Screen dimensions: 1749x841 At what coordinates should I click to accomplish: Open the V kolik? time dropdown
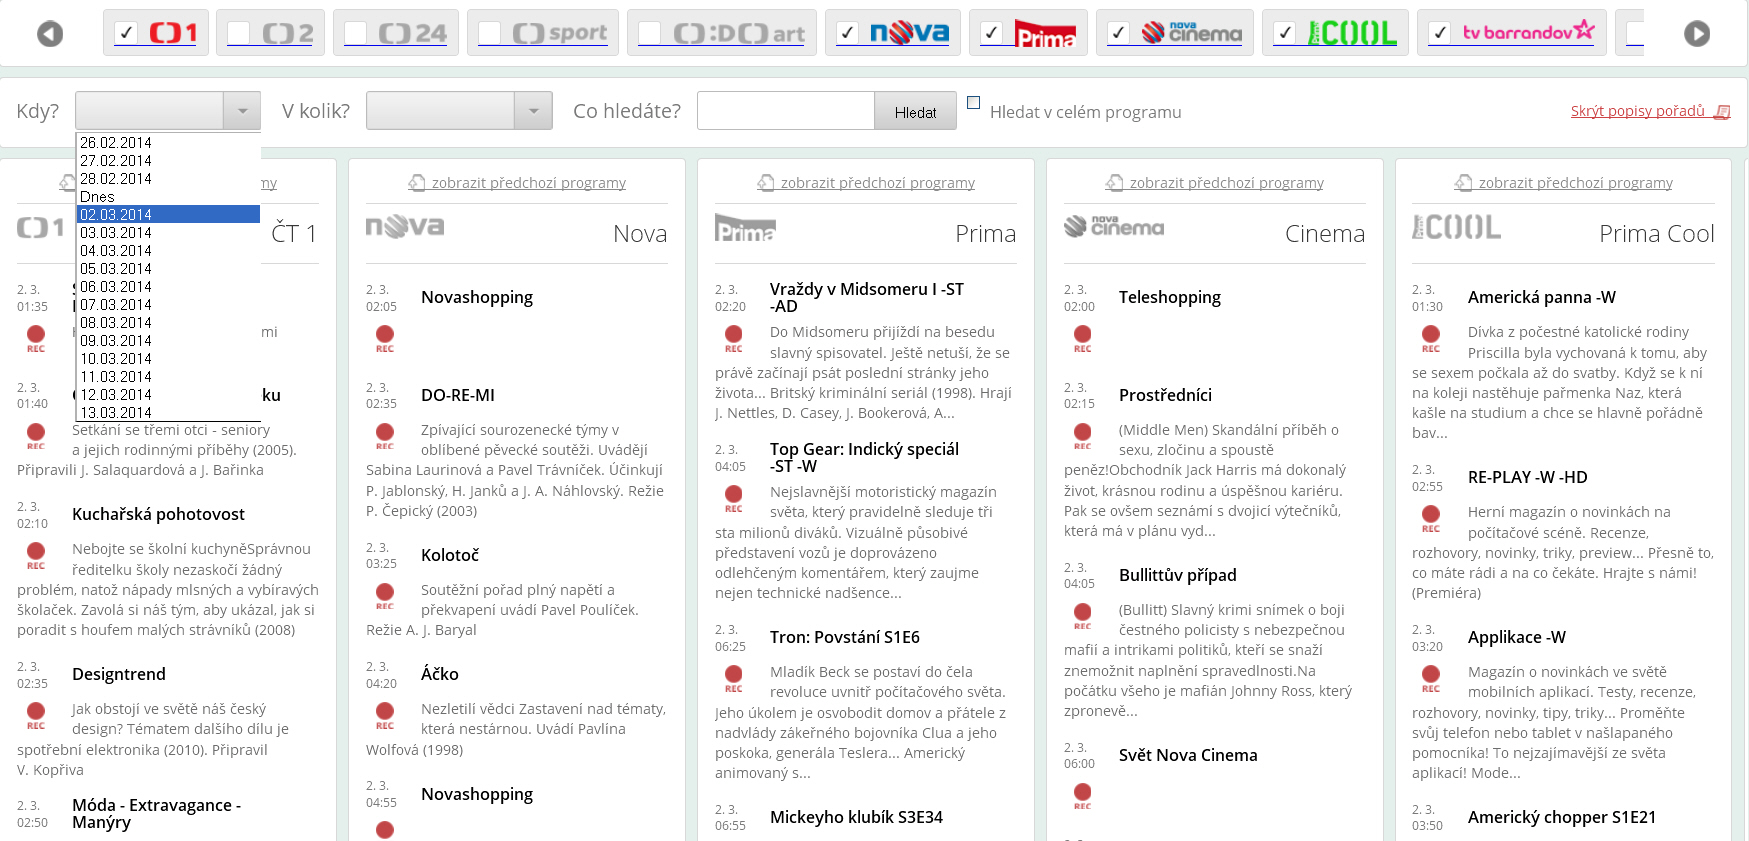tap(533, 111)
